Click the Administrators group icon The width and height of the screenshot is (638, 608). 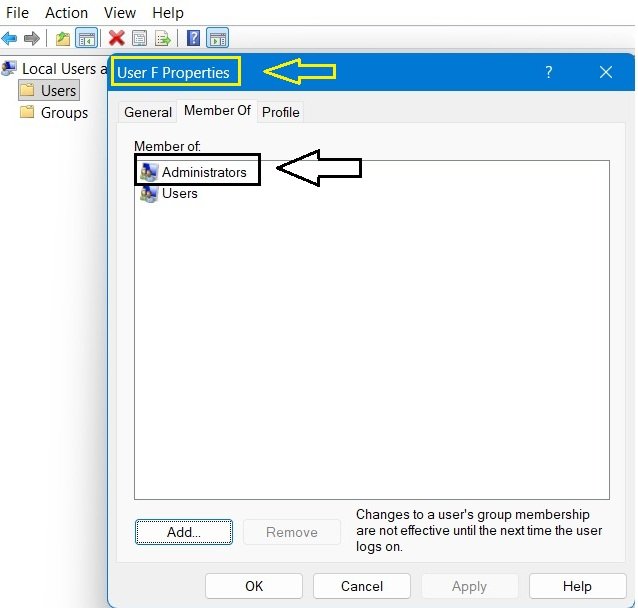[x=149, y=172]
